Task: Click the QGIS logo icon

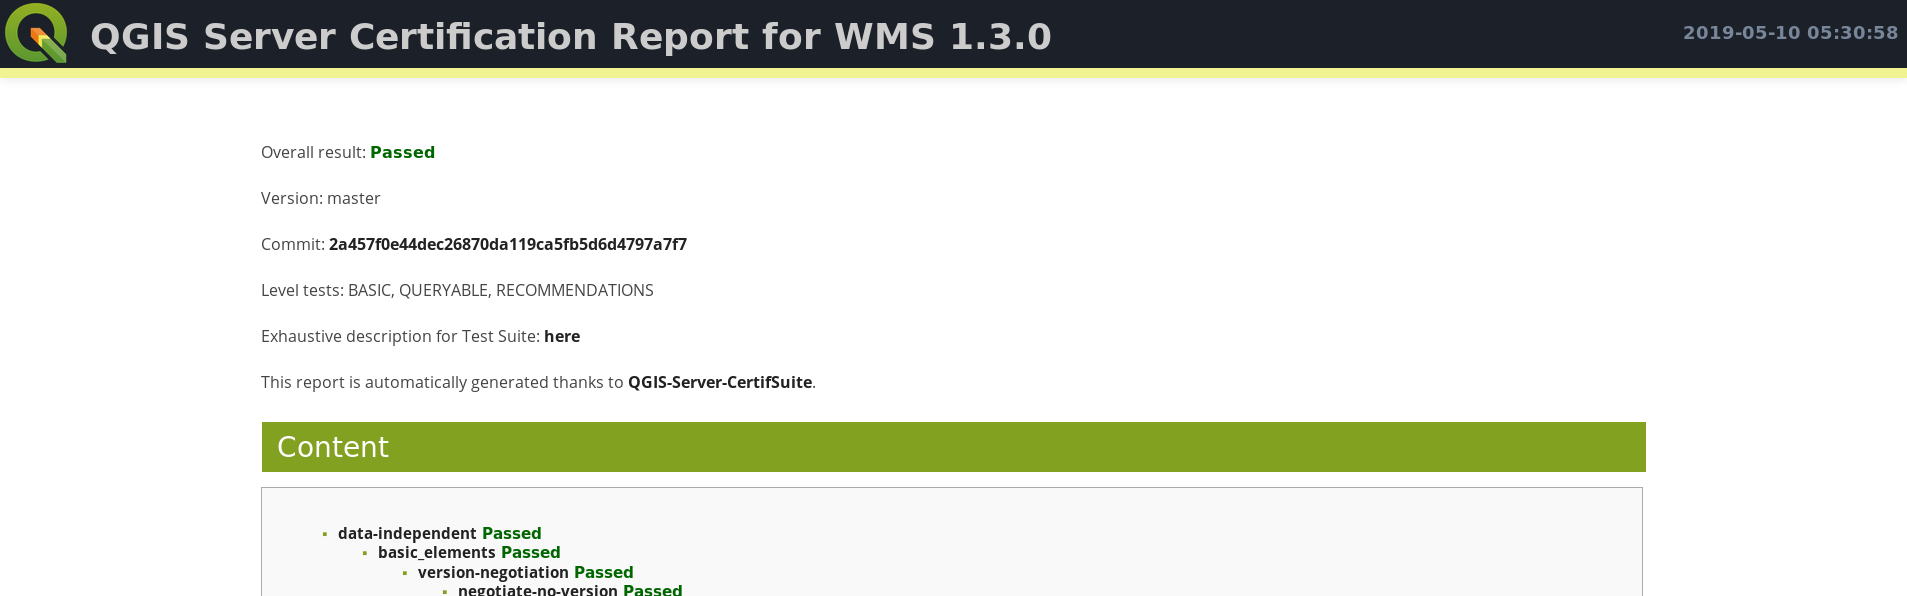Action: point(36,33)
